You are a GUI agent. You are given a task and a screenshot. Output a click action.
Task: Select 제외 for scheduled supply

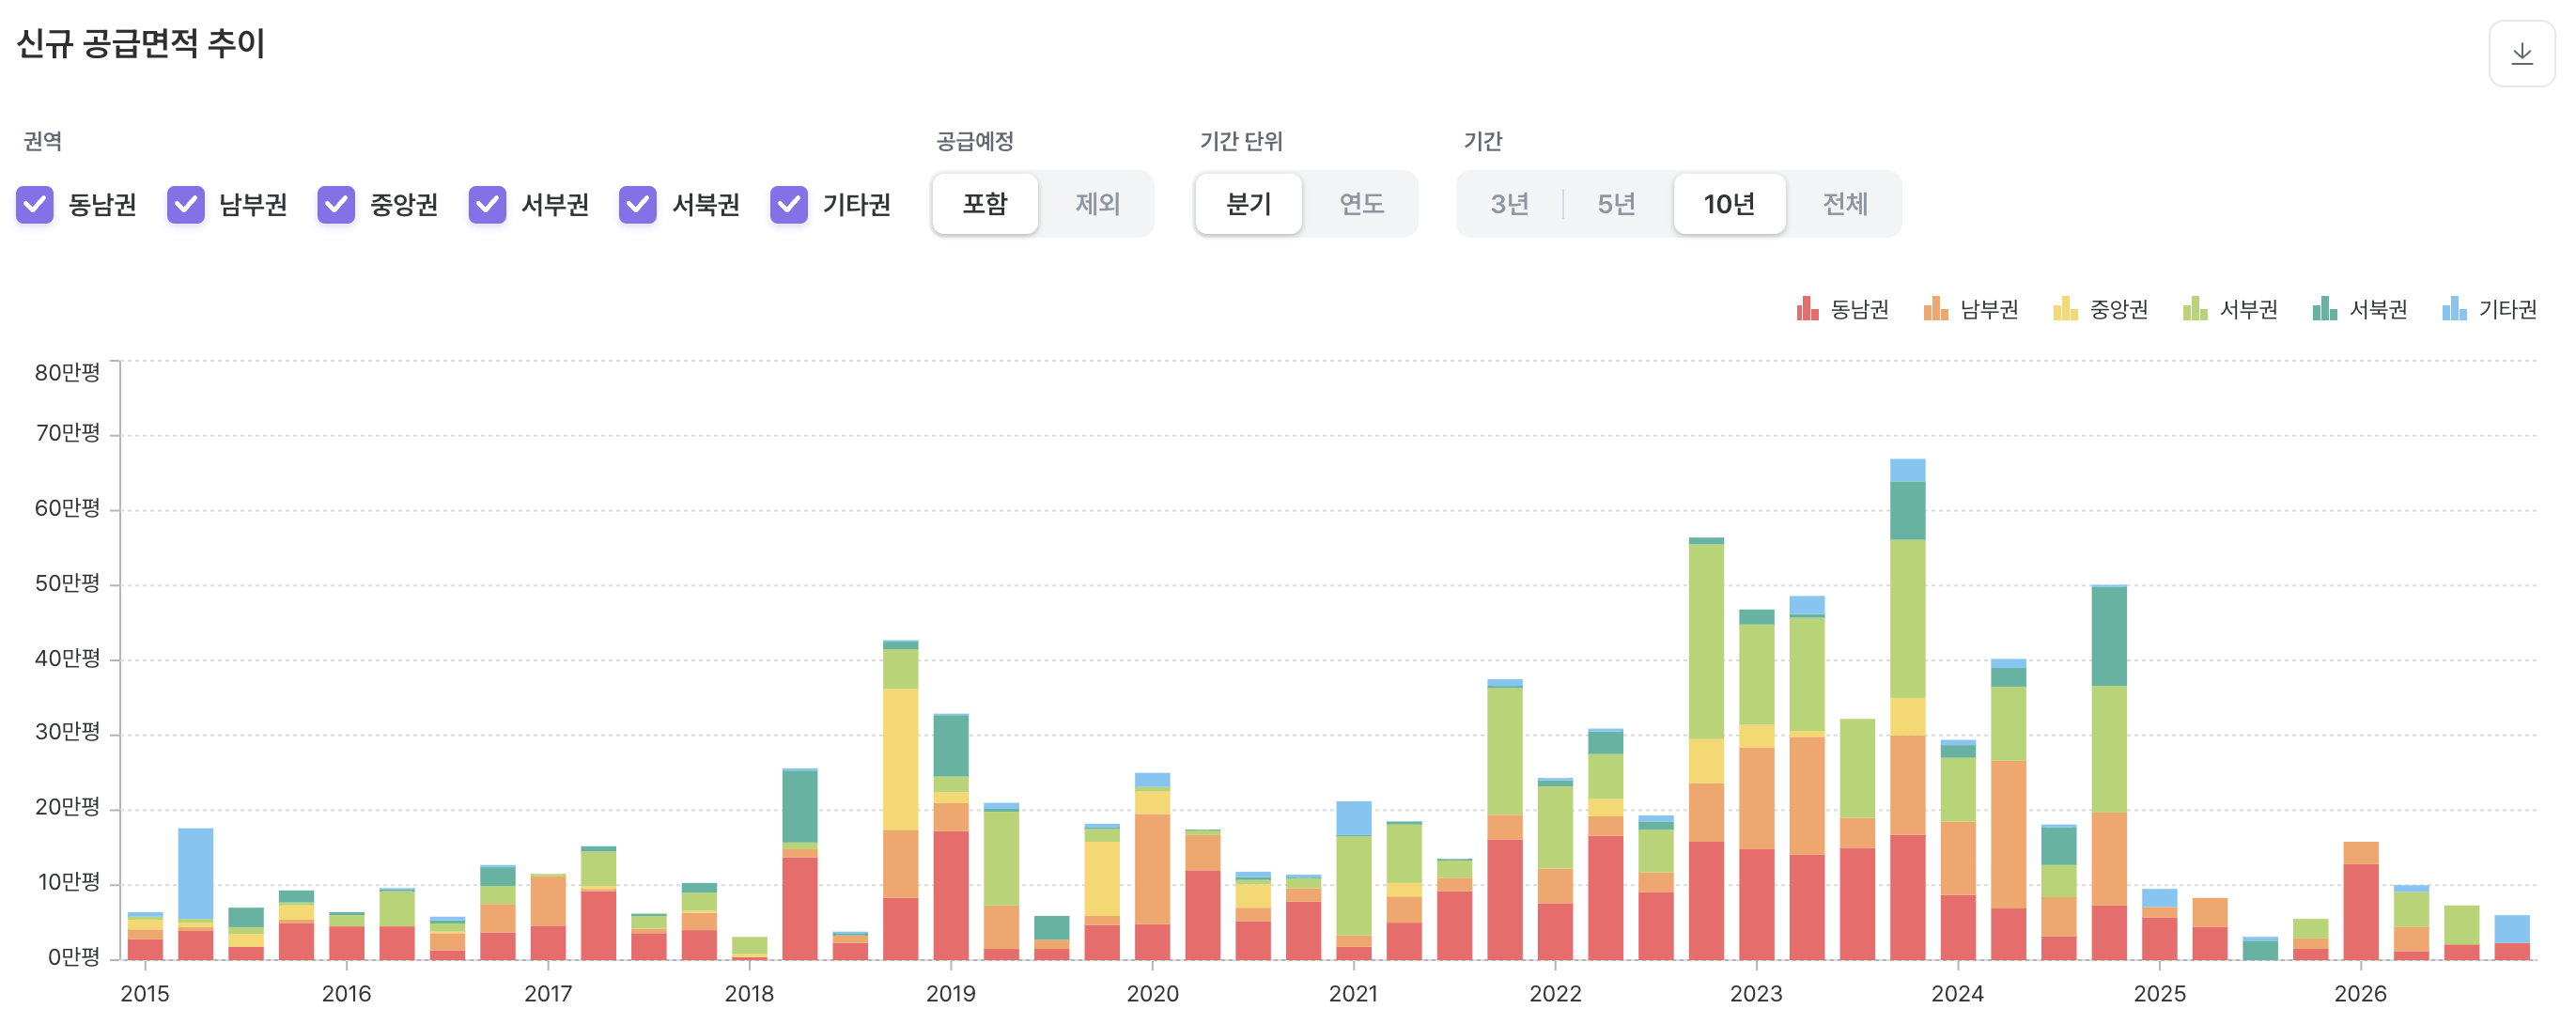[1097, 204]
